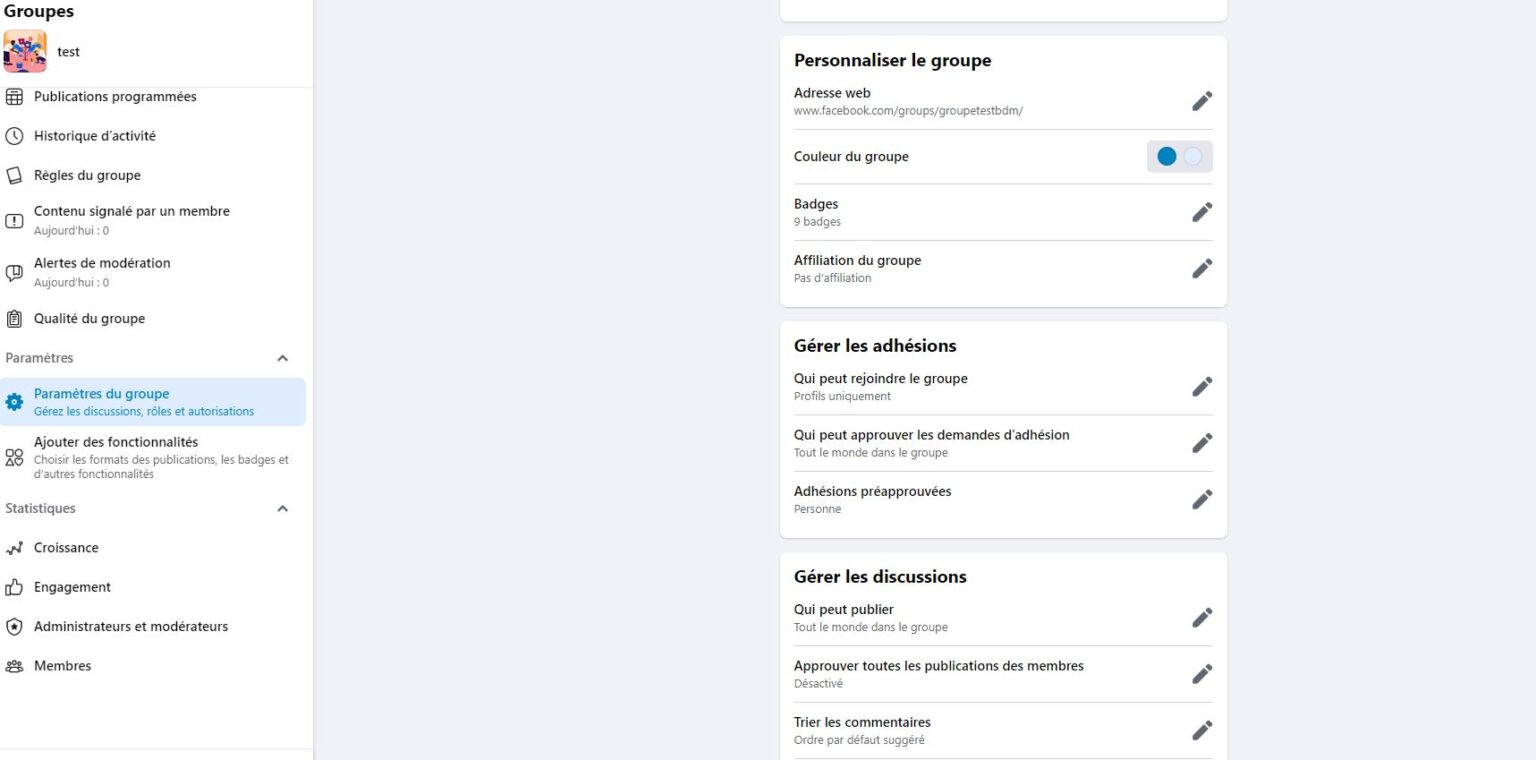Change Trier les commentaires default order
The height and width of the screenshot is (760, 1536).
pyautogui.click(x=1202, y=729)
